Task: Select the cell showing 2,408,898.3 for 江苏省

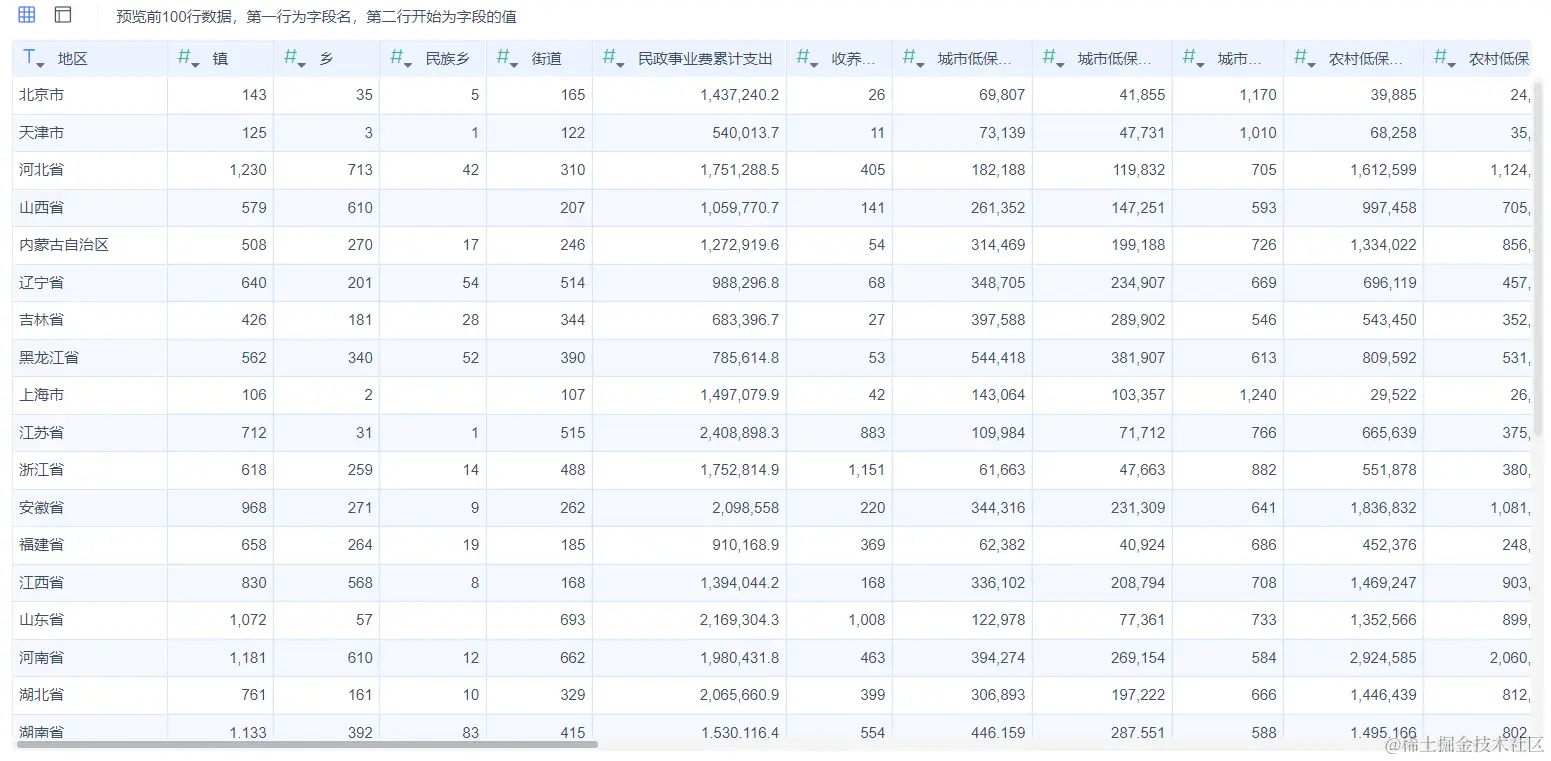Action: [x=742, y=432]
